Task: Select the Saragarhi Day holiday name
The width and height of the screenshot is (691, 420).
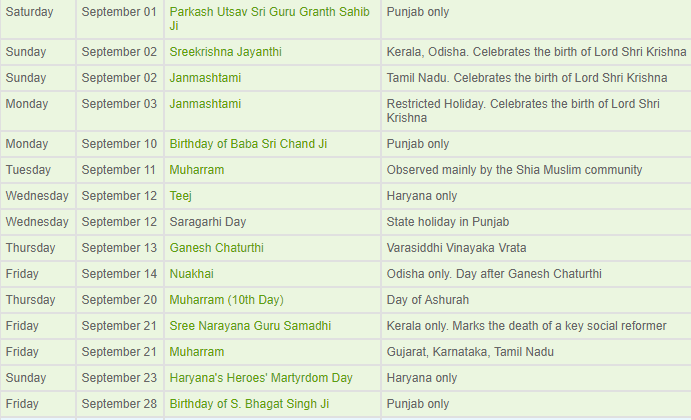Action: tap(208, 222)
